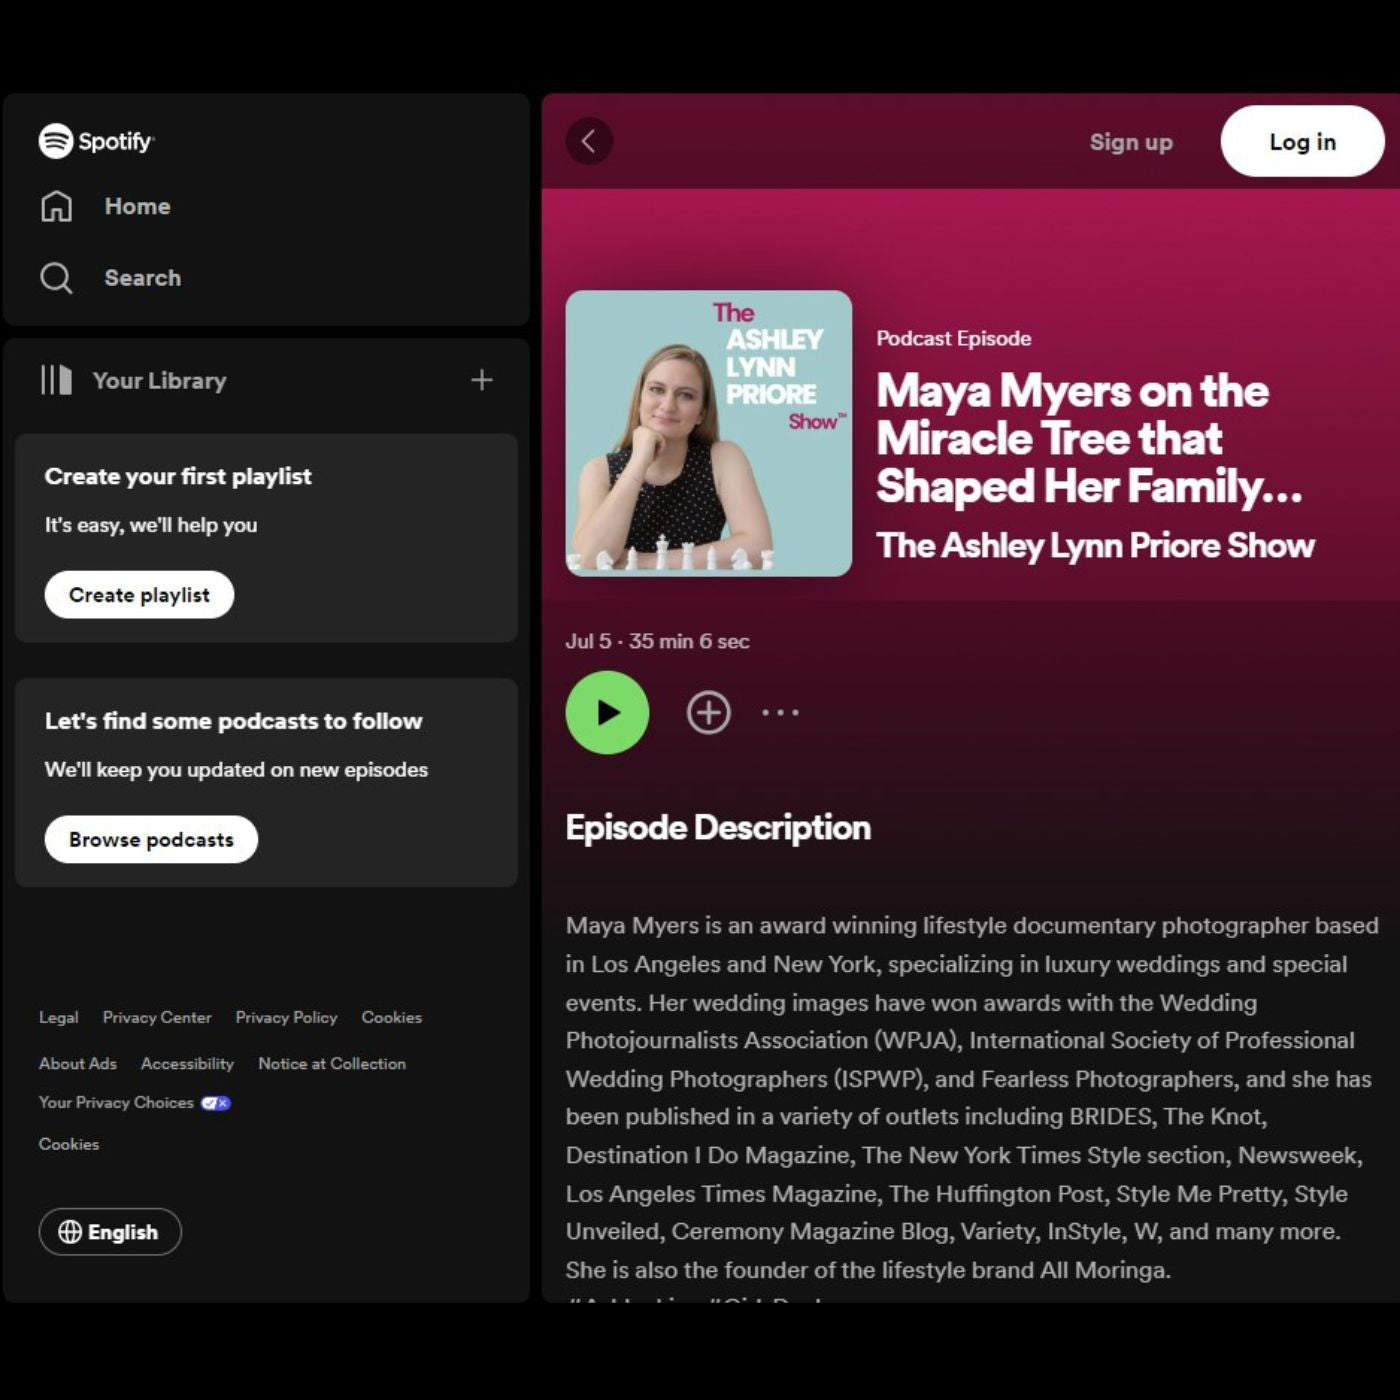The width and height of the screenshot is (1400, 1400).
Task: Play the Maya Myers episode
Action: 607,712
